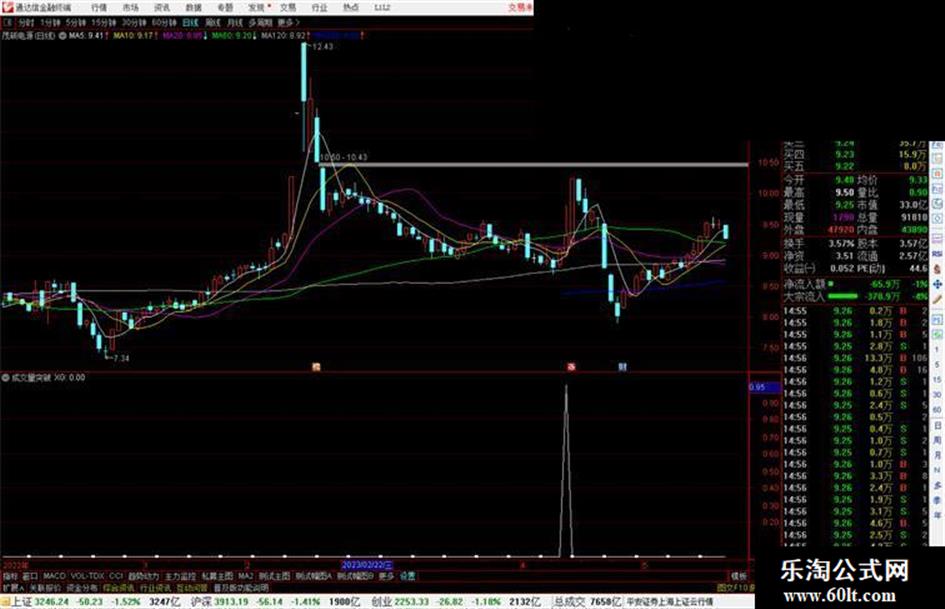
Task: Click the MA settings circle icon
Action: click(x=62, y=36)
